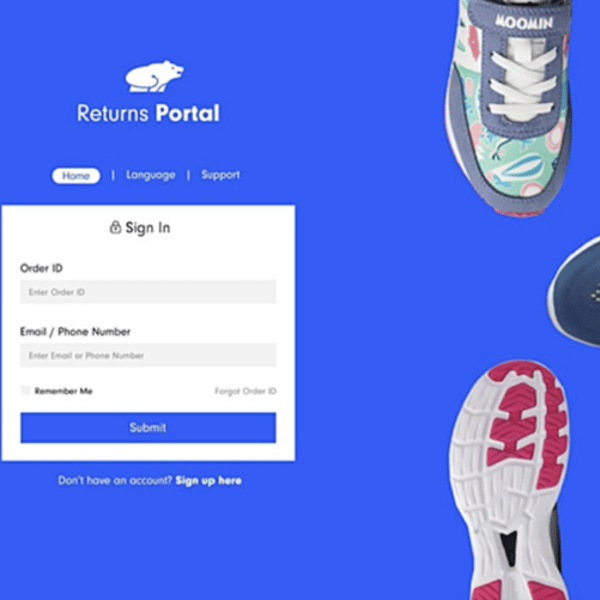The height and width of the screenshot is (600, 600).
Task: Click the Moomin patterned sneaker image
Action: point(510,106)
